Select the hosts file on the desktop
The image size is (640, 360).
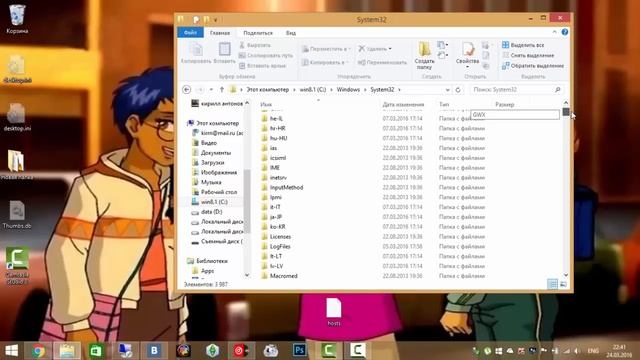pyautogui.click(x=334, y=311)
